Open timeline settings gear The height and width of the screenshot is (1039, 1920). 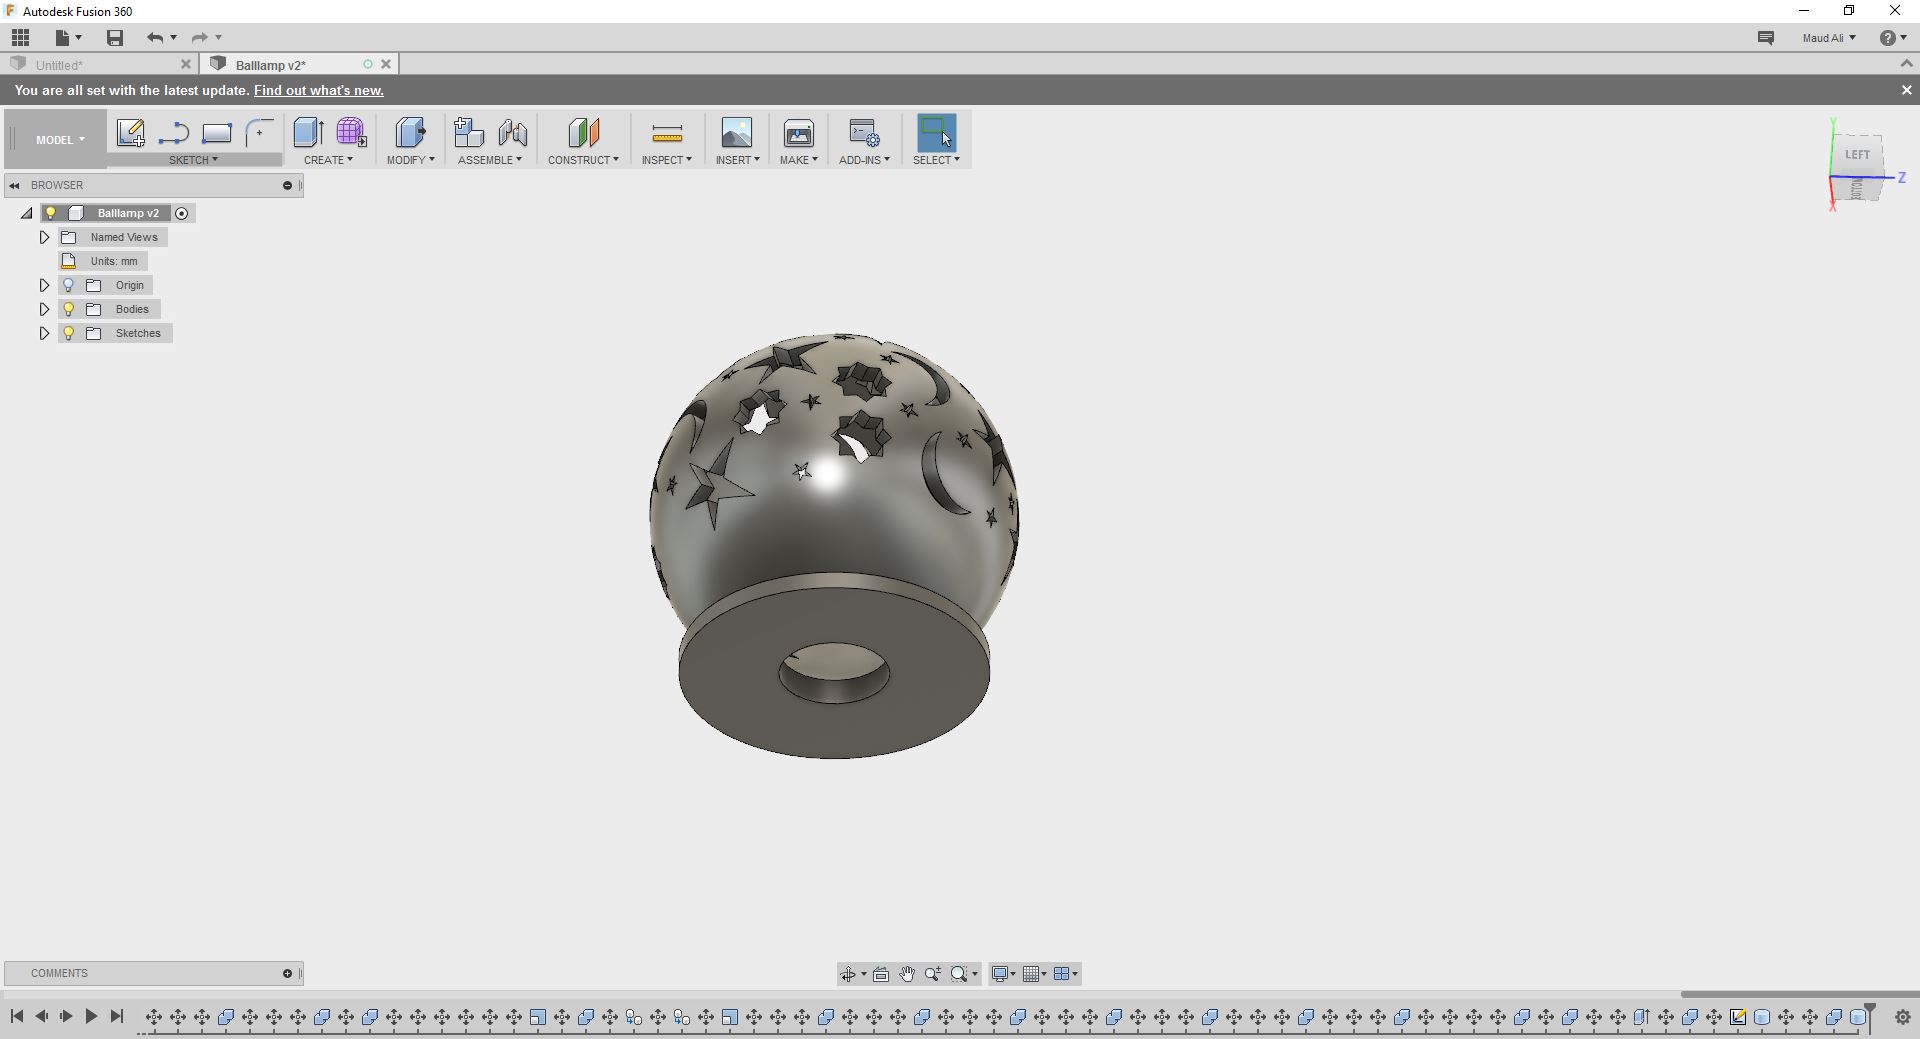coord(1903,1017)
